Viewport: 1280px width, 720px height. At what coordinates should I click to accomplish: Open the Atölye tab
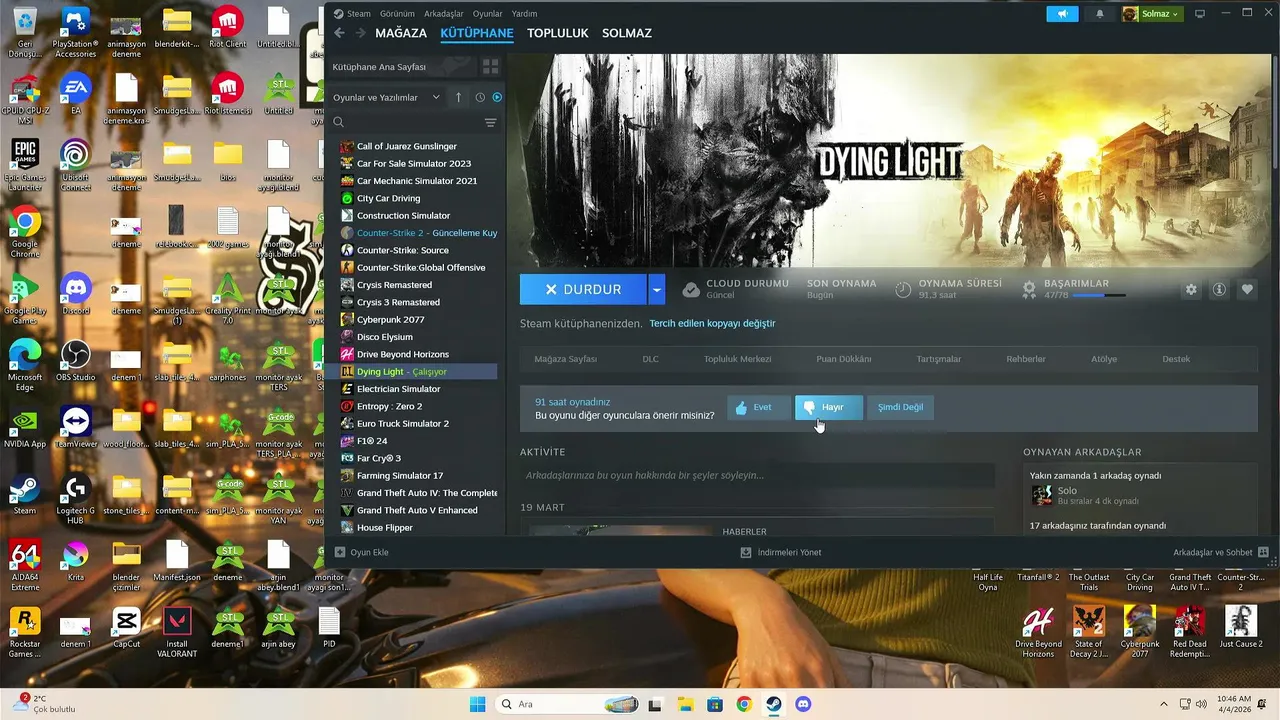1104,359
